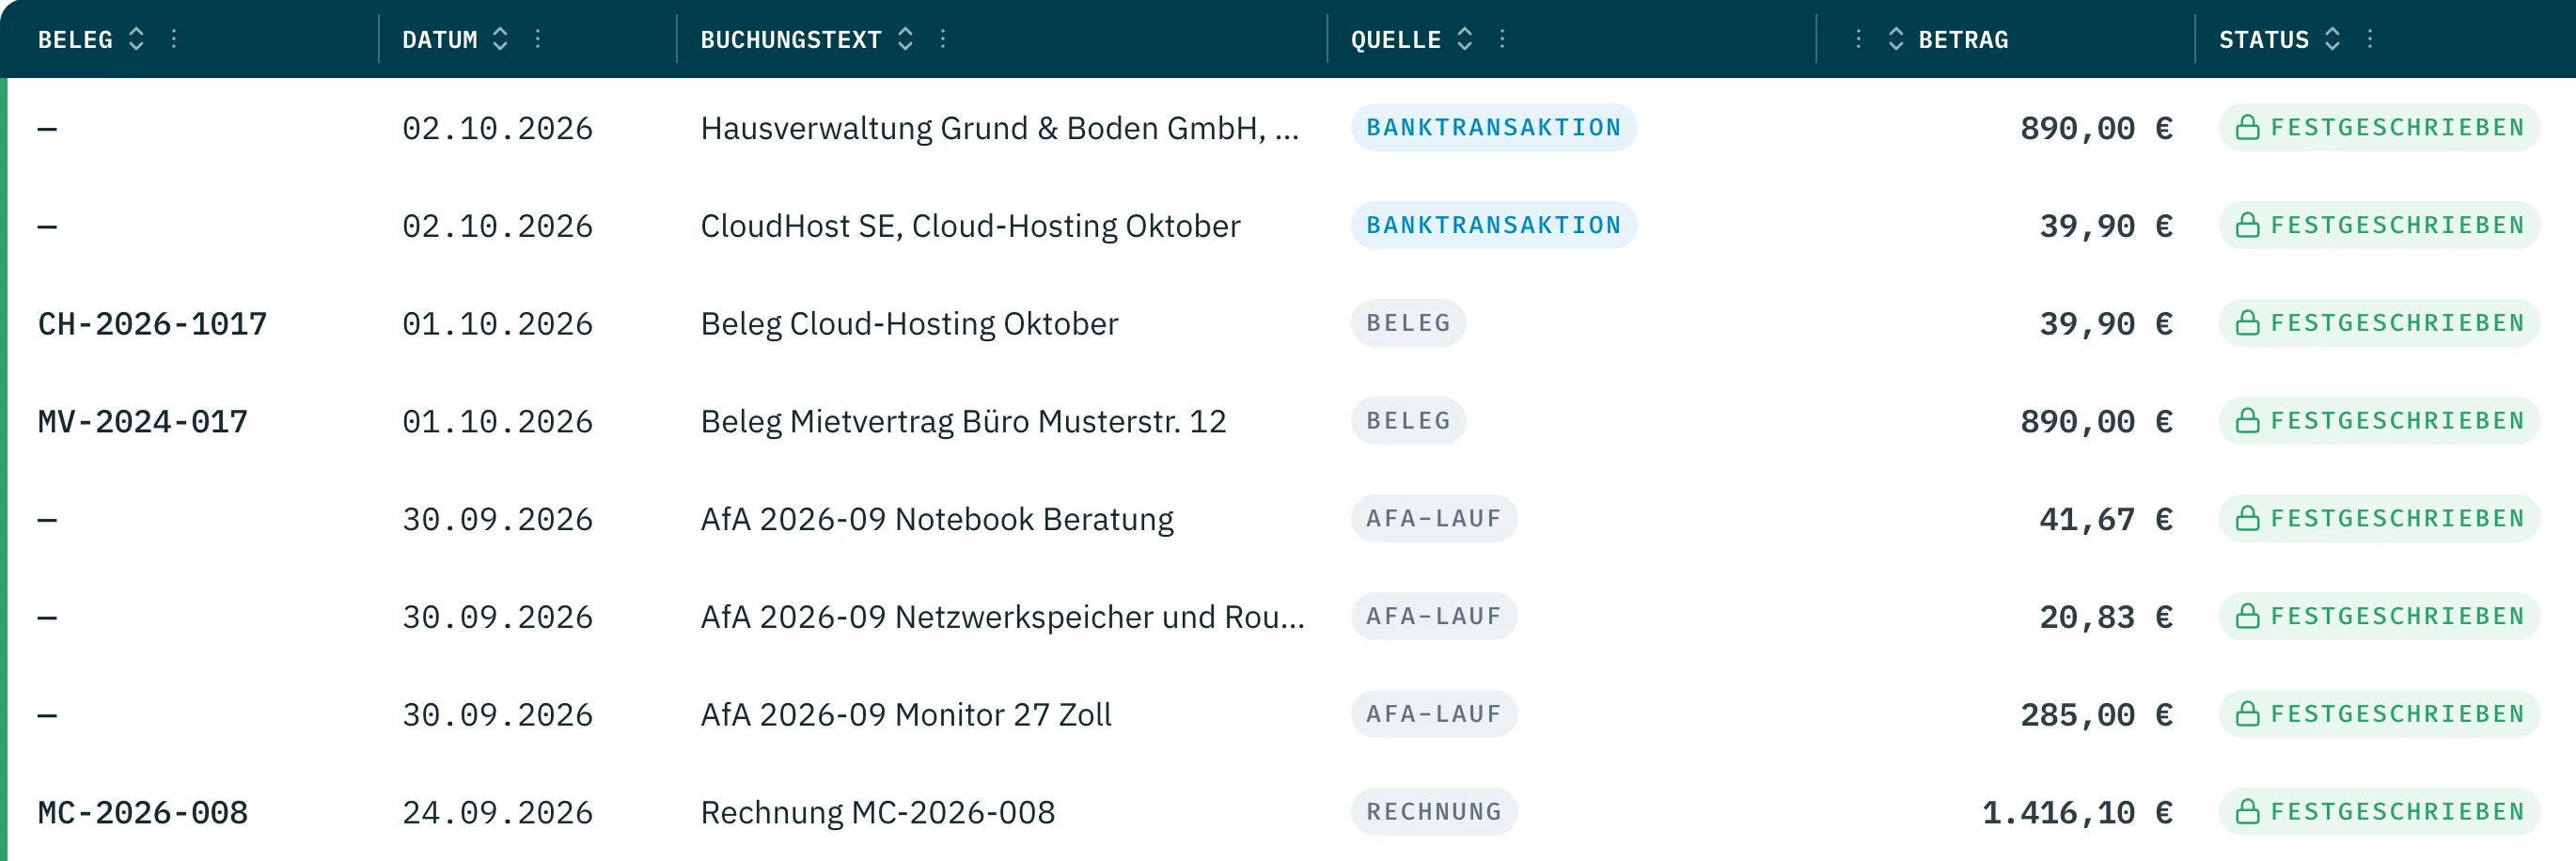Sort by the Betrag column arrows

coord(1895,39)
